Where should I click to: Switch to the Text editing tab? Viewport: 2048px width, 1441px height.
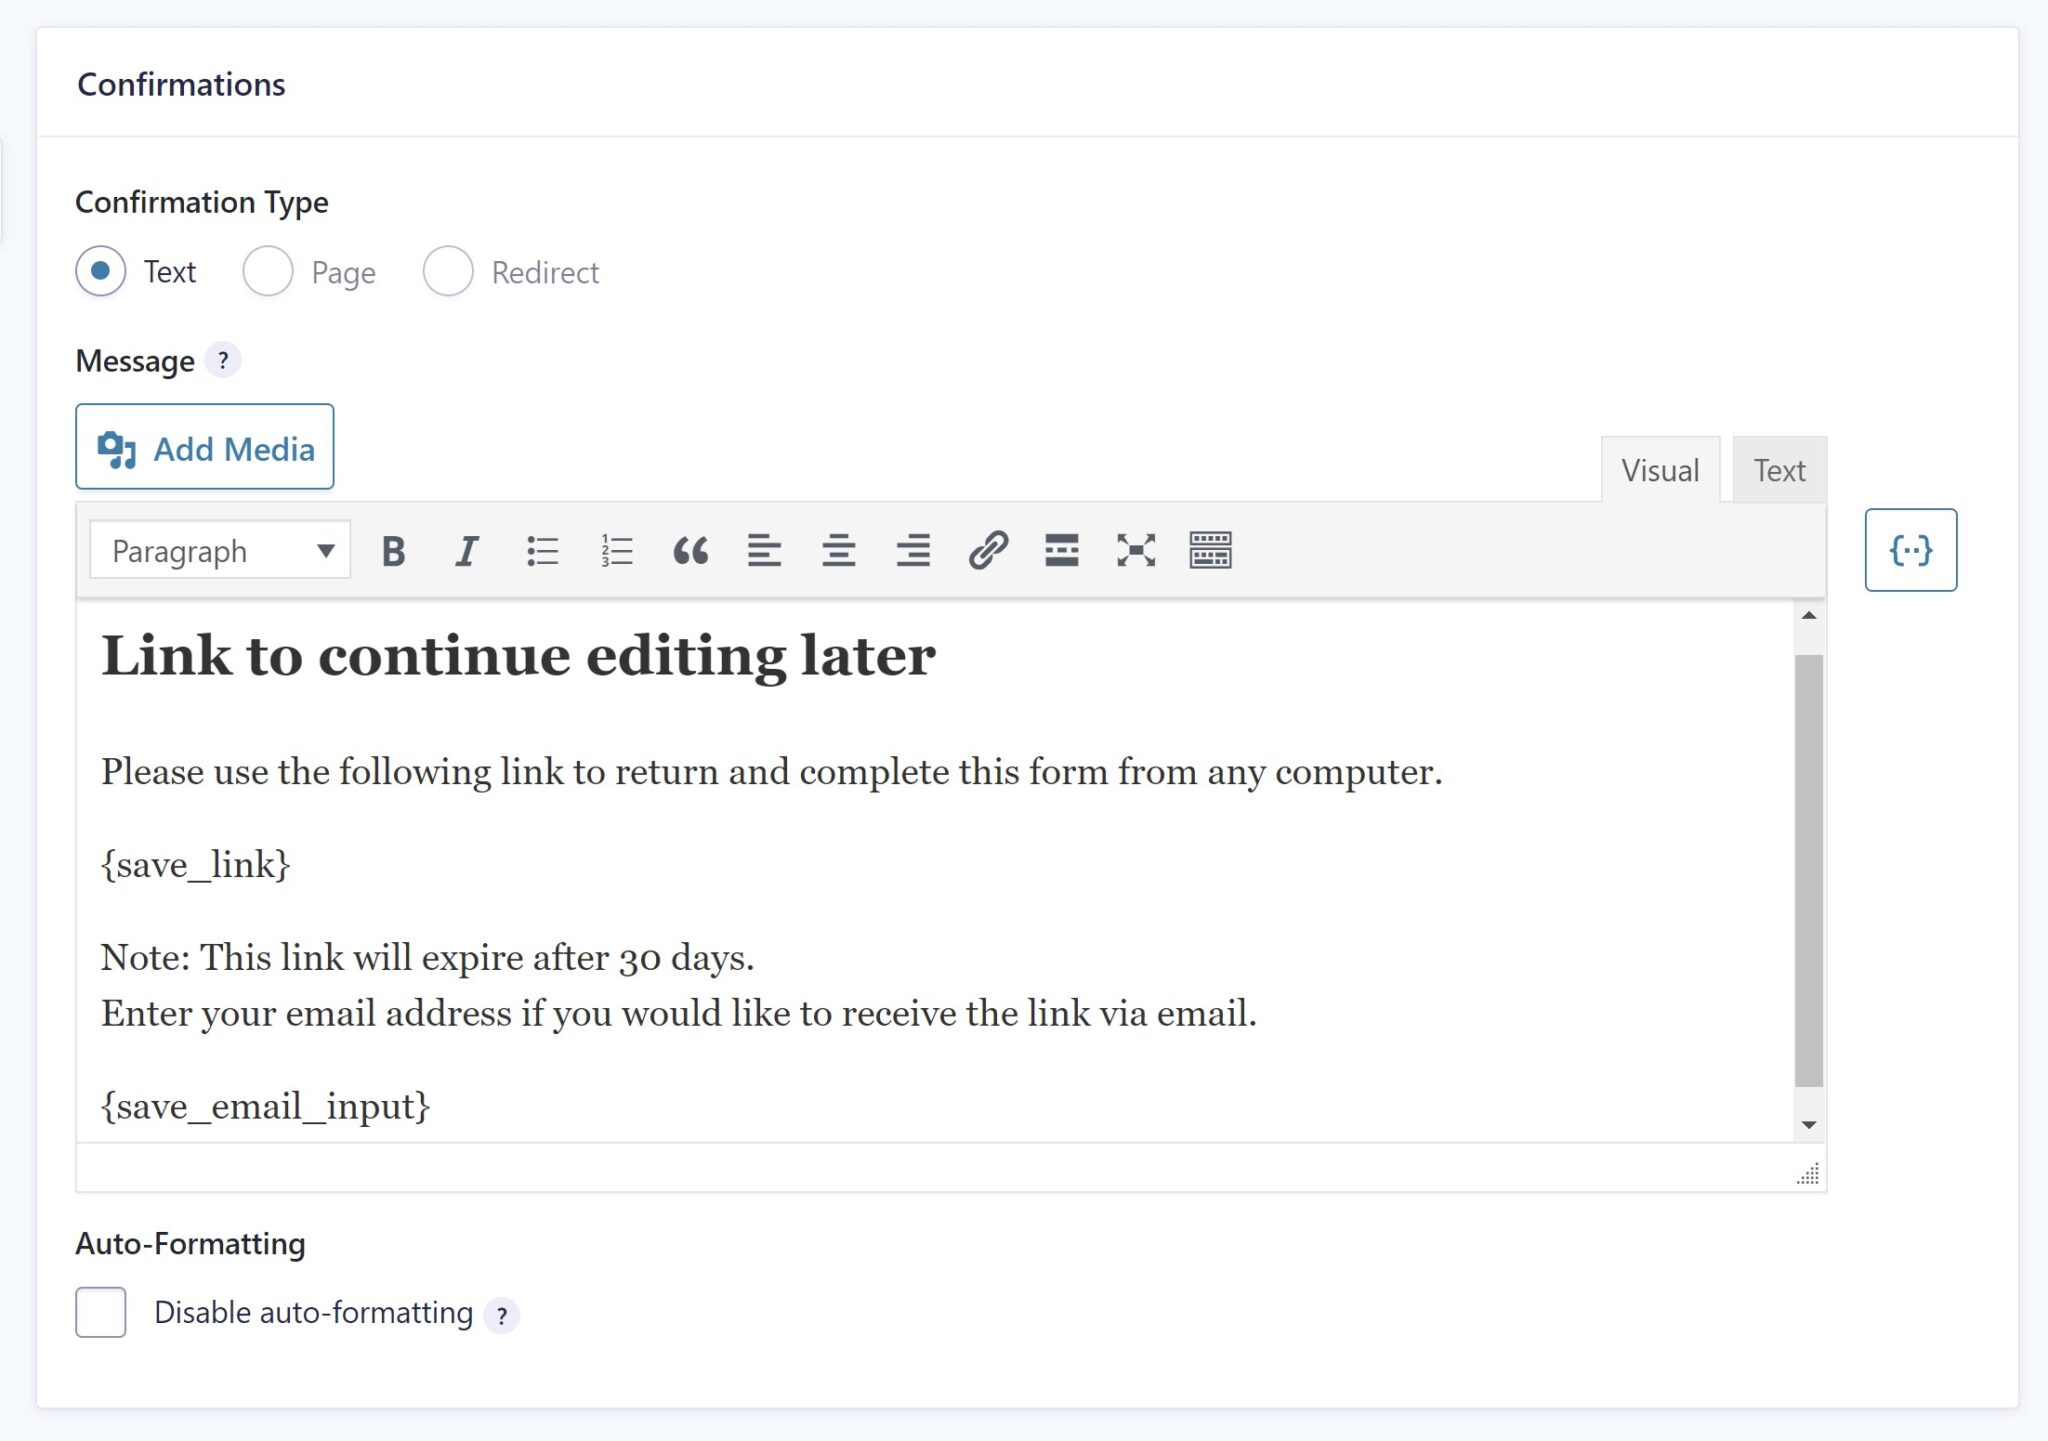click(1778, 469)
